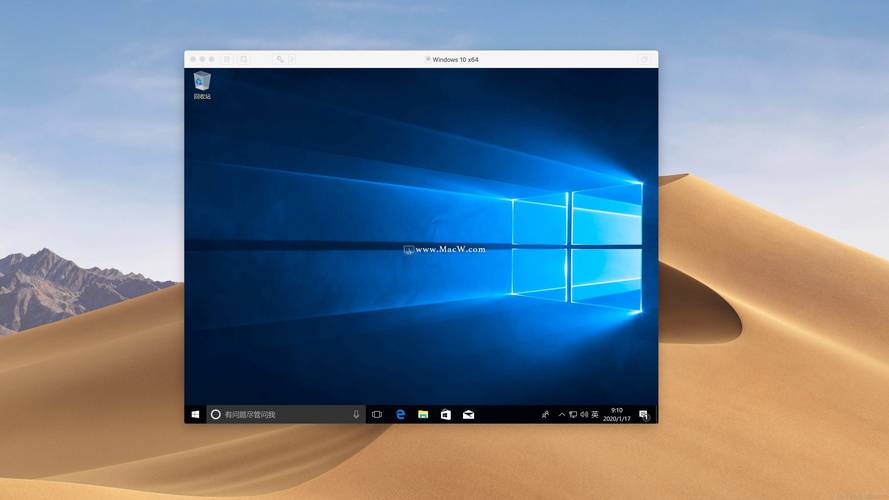Expand the hidden system tray icons
Viewport: 889px width, 500px height.
[561, 414]
